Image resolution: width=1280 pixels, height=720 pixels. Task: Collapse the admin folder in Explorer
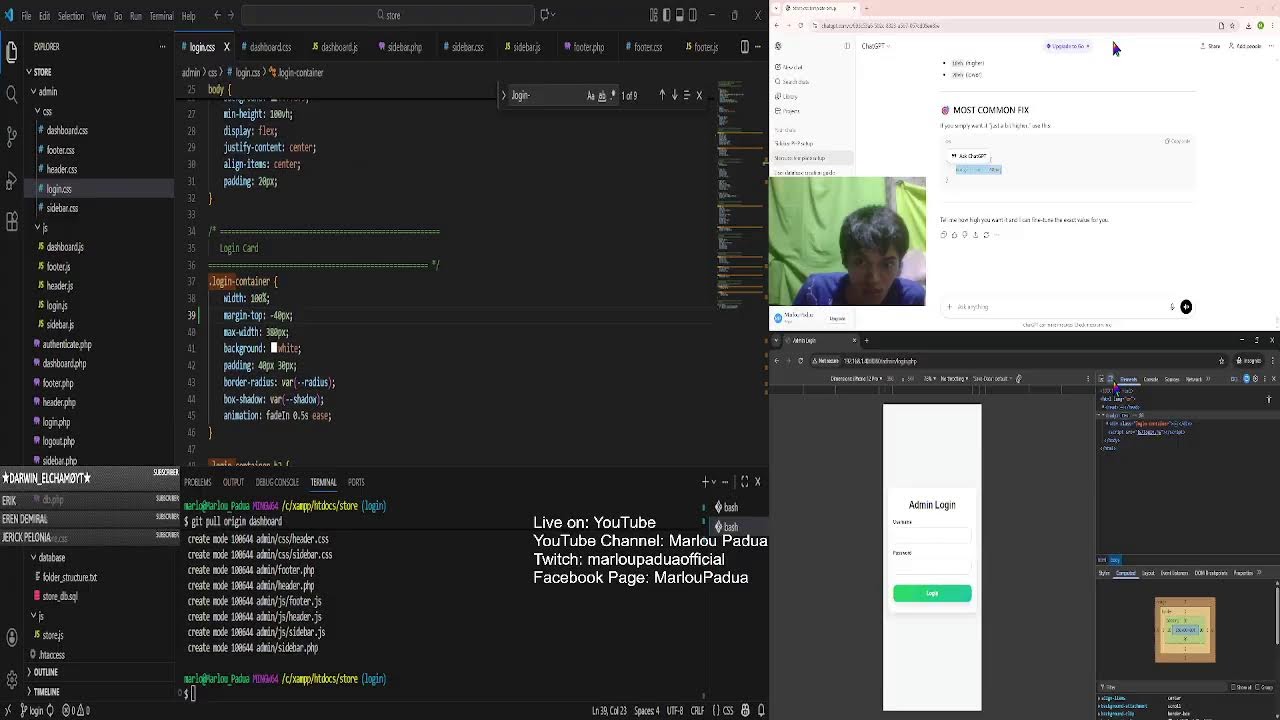[47, 91]
